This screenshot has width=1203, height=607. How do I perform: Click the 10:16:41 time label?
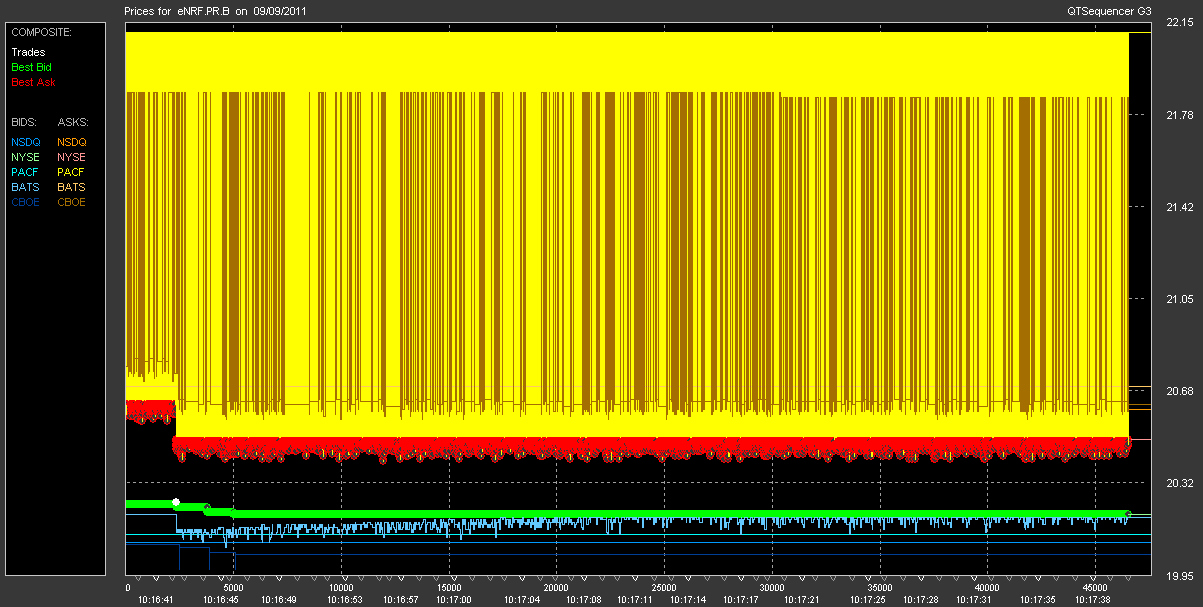click(x=157, y=600)
